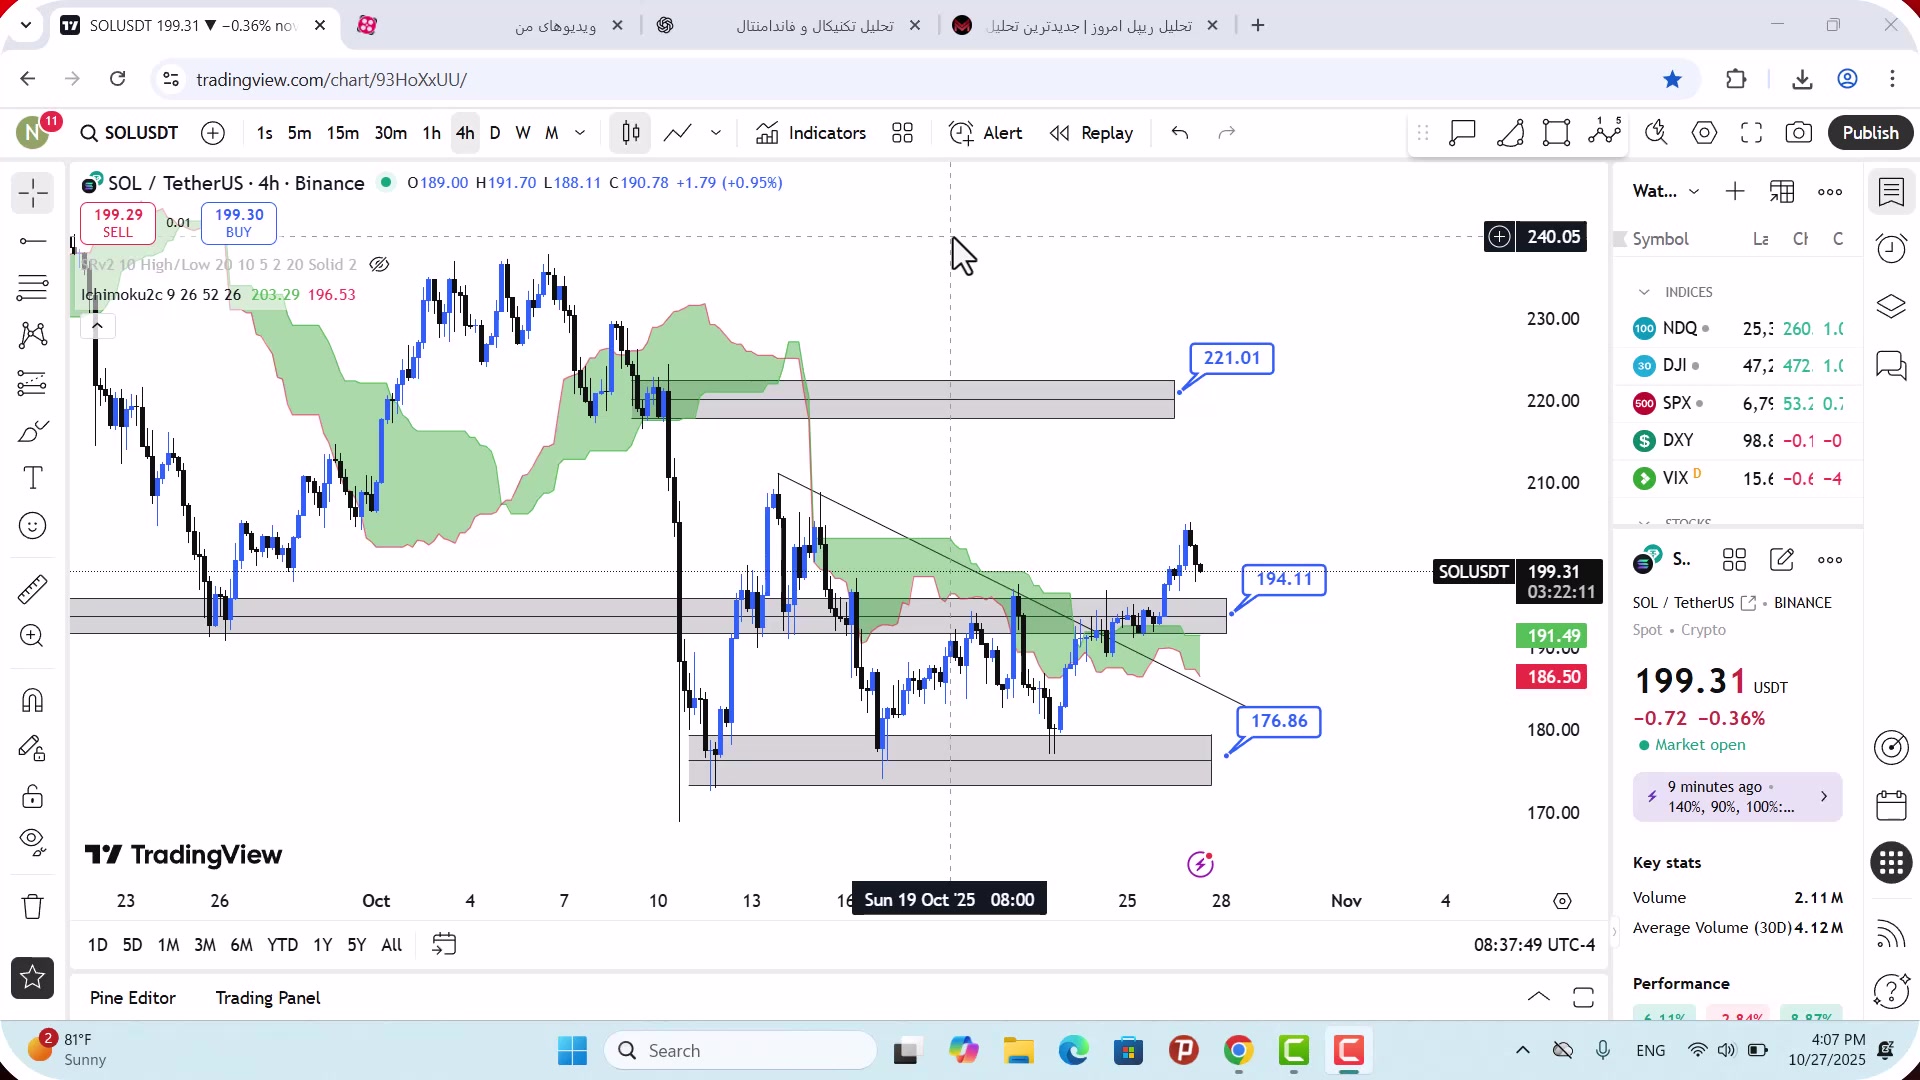1920x1080 pixels.
Task: Toggle lock all drawing tools
Action: pos(33,796)
